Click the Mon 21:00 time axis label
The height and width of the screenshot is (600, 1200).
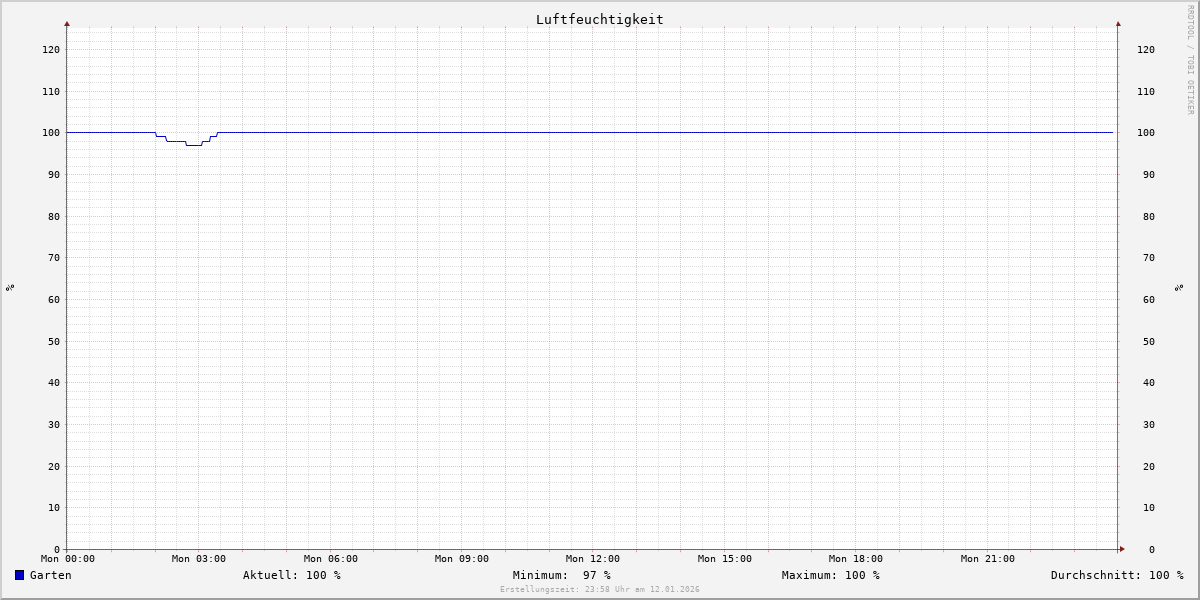point(987,559)
